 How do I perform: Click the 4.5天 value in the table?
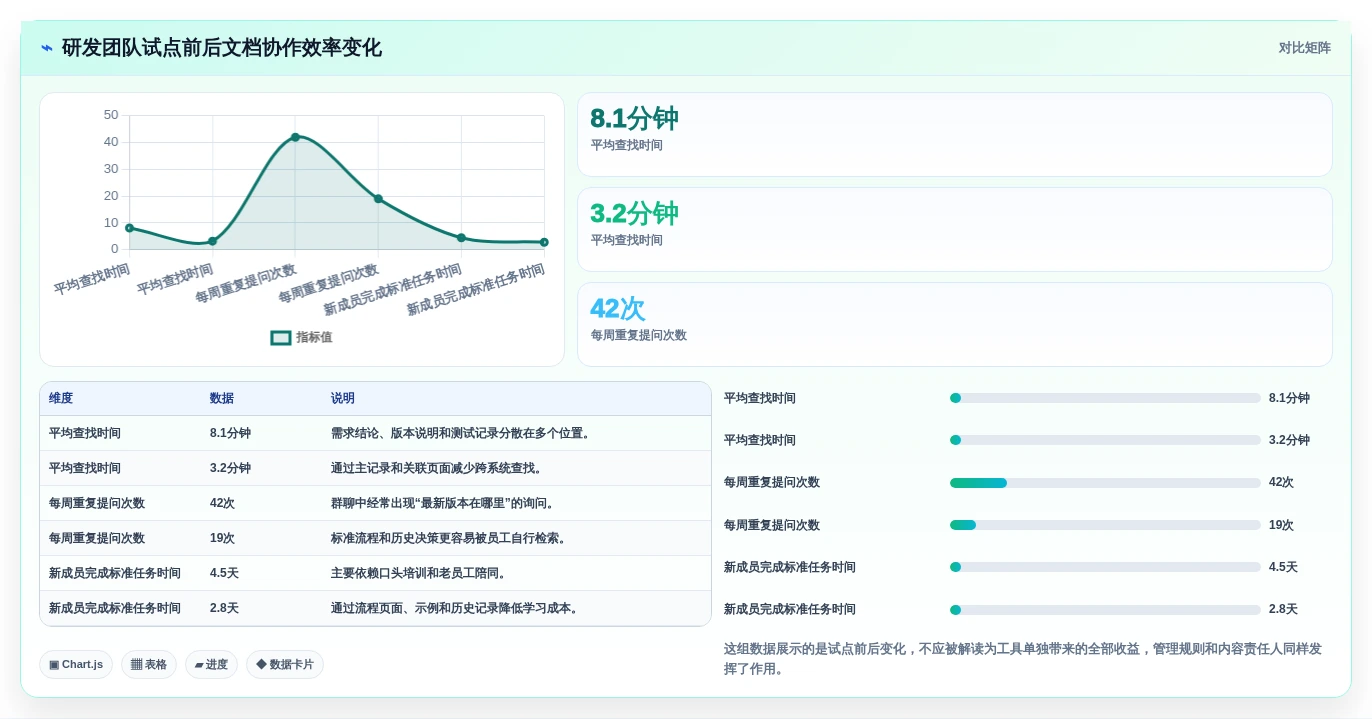[x=224, y=573]
